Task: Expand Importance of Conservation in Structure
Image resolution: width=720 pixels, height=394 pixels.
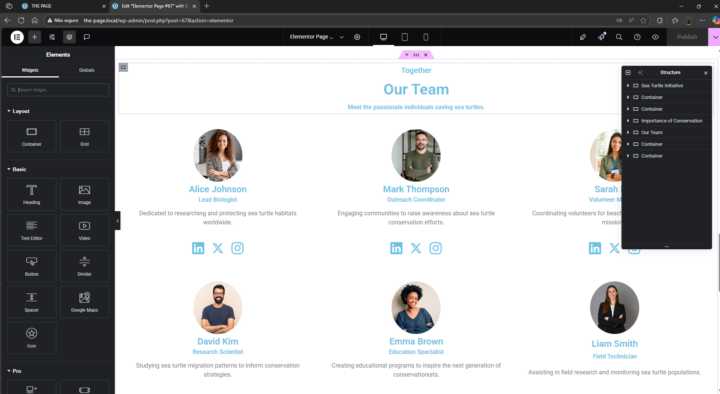Action: pos(628,121)
